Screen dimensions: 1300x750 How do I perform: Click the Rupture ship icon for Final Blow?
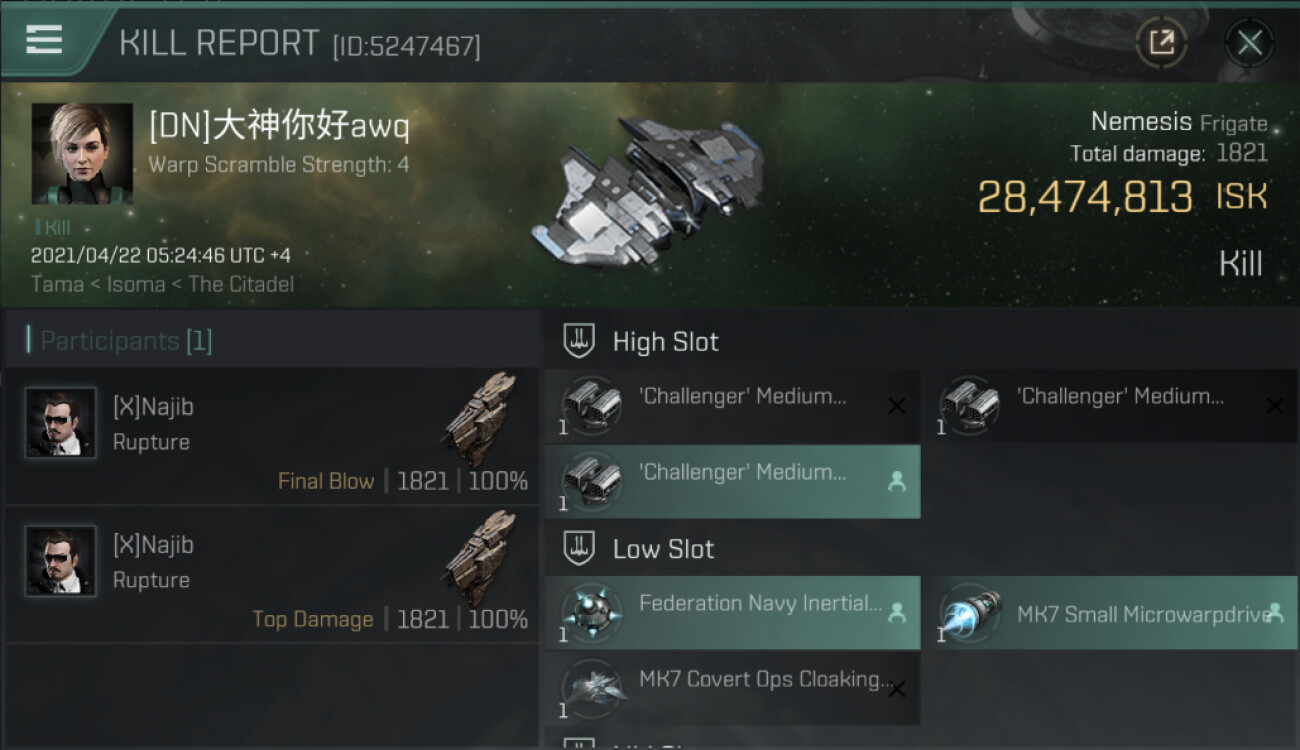tap(480, 418)
